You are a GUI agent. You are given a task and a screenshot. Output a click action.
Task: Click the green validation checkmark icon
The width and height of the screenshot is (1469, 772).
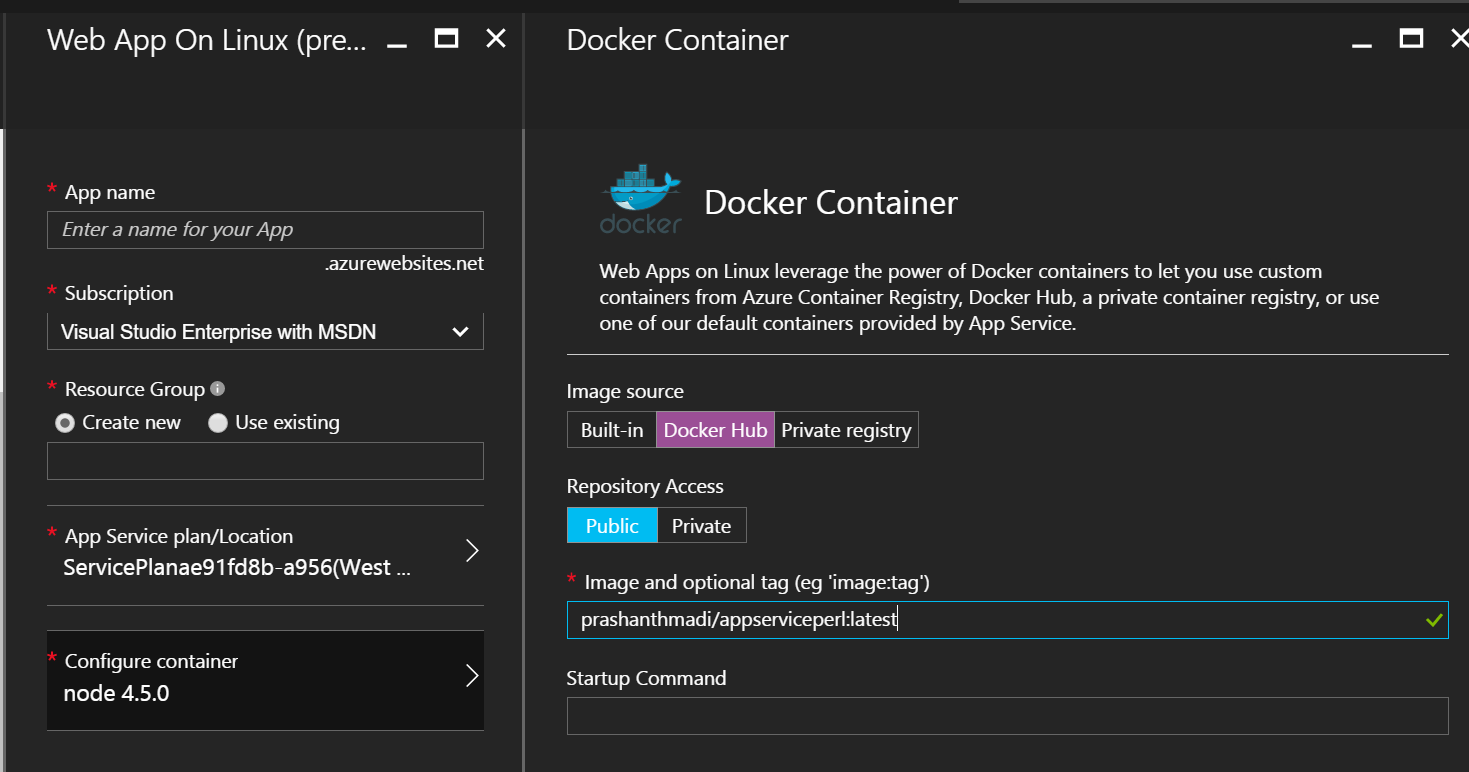tap(1434, 620)
